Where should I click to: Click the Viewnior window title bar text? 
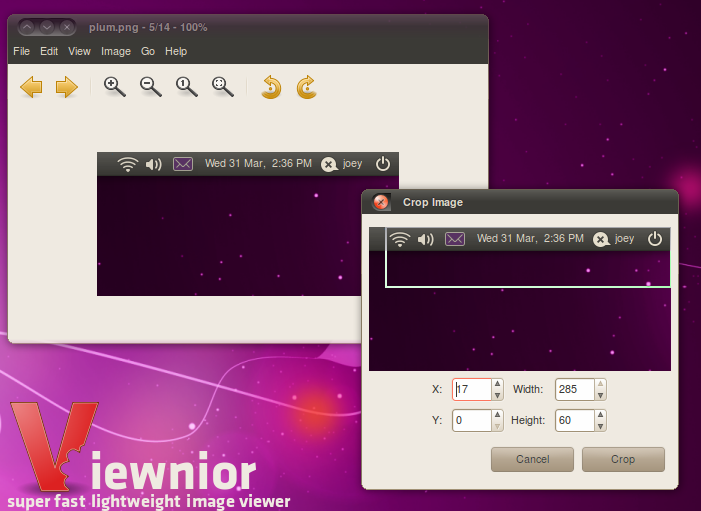(x=148, y=27)
